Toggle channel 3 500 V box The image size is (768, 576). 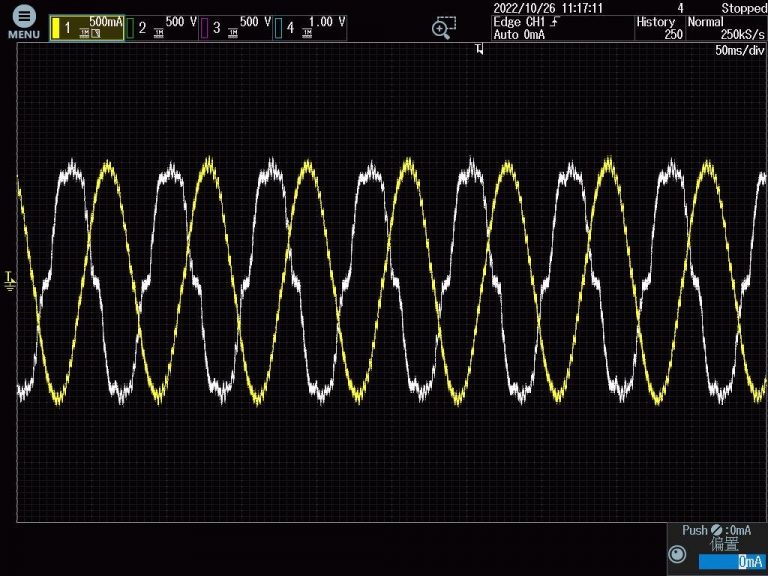[236, 28]
